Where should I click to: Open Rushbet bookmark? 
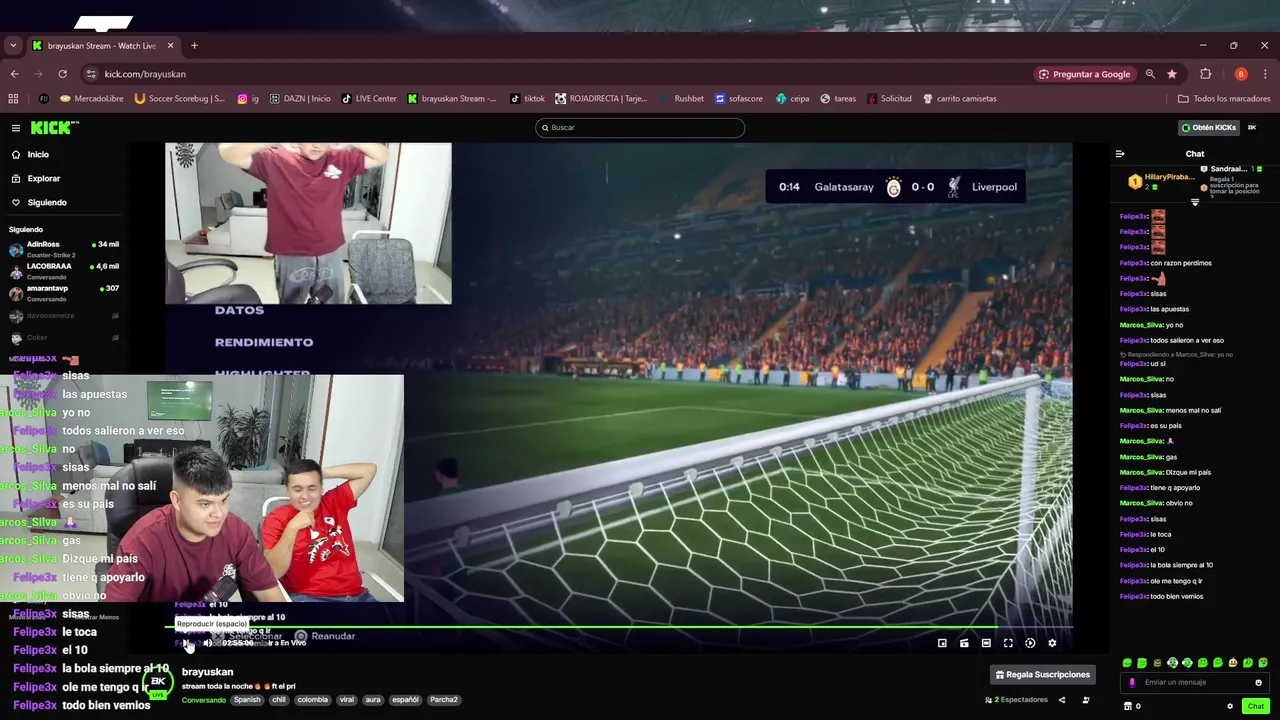[x=681, y=98]
